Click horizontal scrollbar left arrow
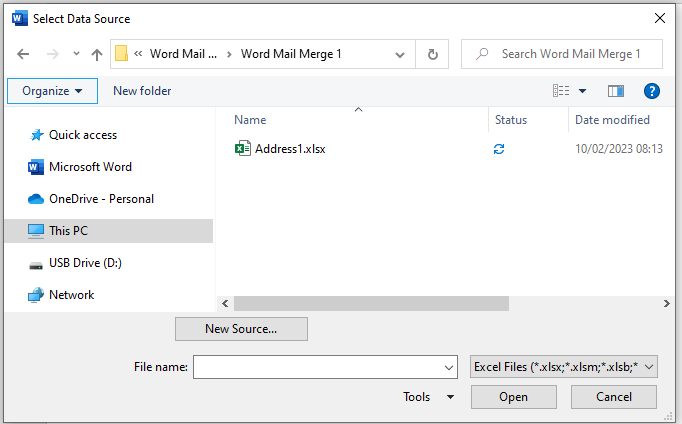The width and height of the screenshot is (682, 424). (x=225, y=304)
